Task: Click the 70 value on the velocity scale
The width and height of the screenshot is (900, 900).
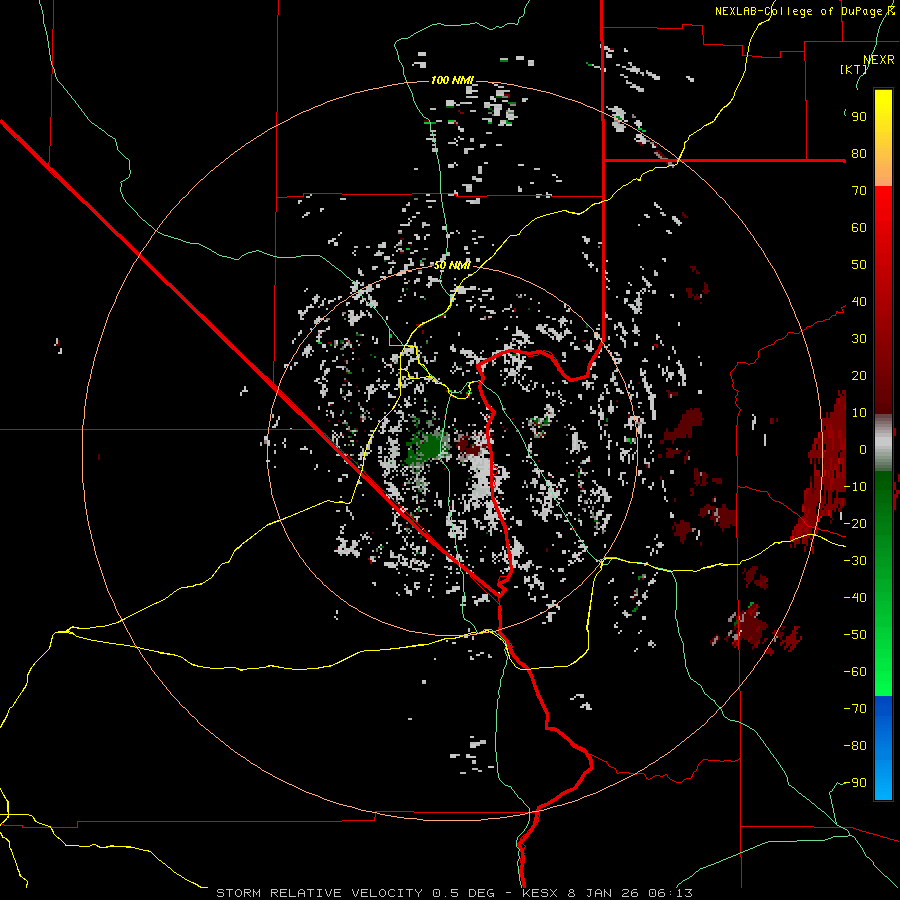Action: tap(859, 191)
